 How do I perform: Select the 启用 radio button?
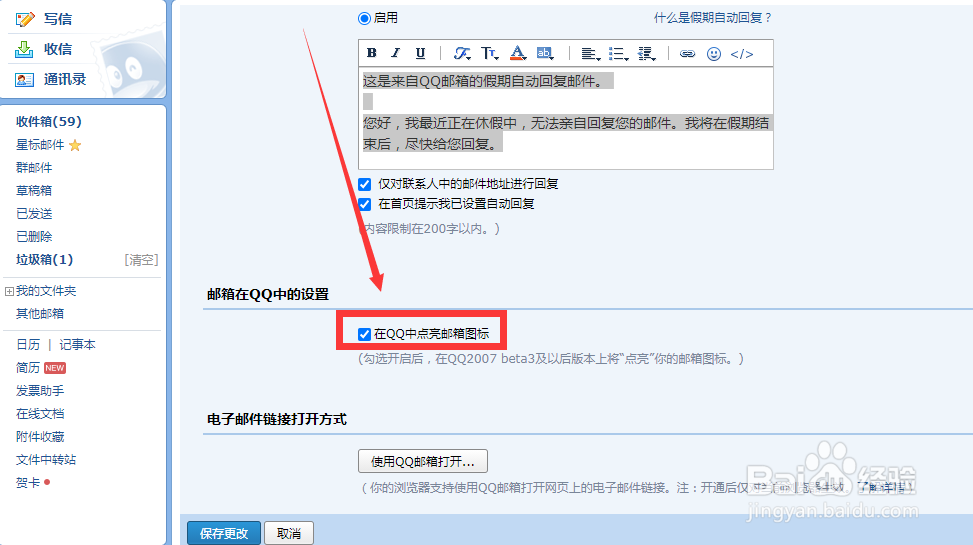pyautogui.click(x=364, y=19)
